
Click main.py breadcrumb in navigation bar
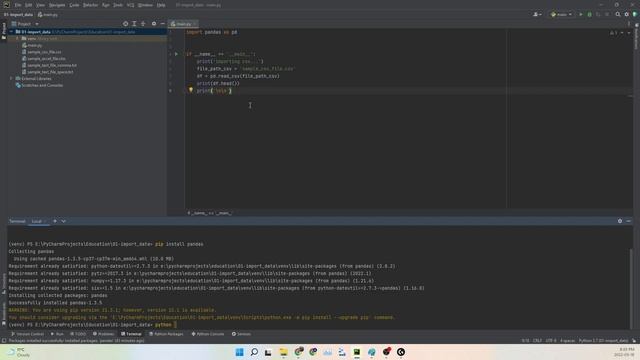[x=48, y=15]
